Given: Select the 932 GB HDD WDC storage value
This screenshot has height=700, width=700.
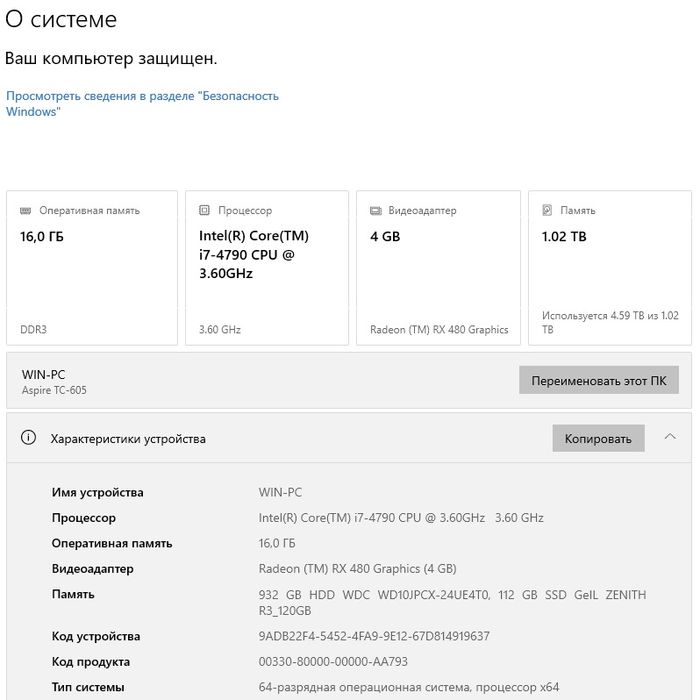Looking at the screenshot, I should (x=452, y=602).
